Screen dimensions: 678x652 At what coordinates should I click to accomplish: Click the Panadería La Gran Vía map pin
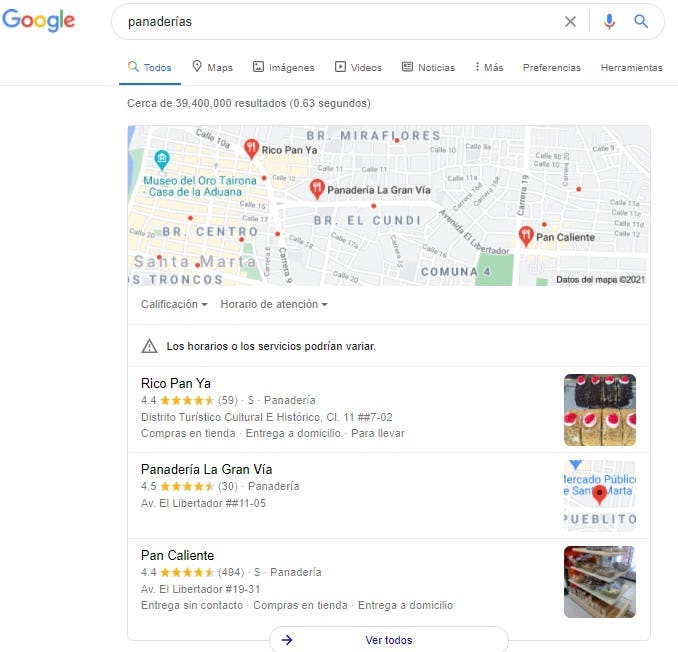click(317, 189)
